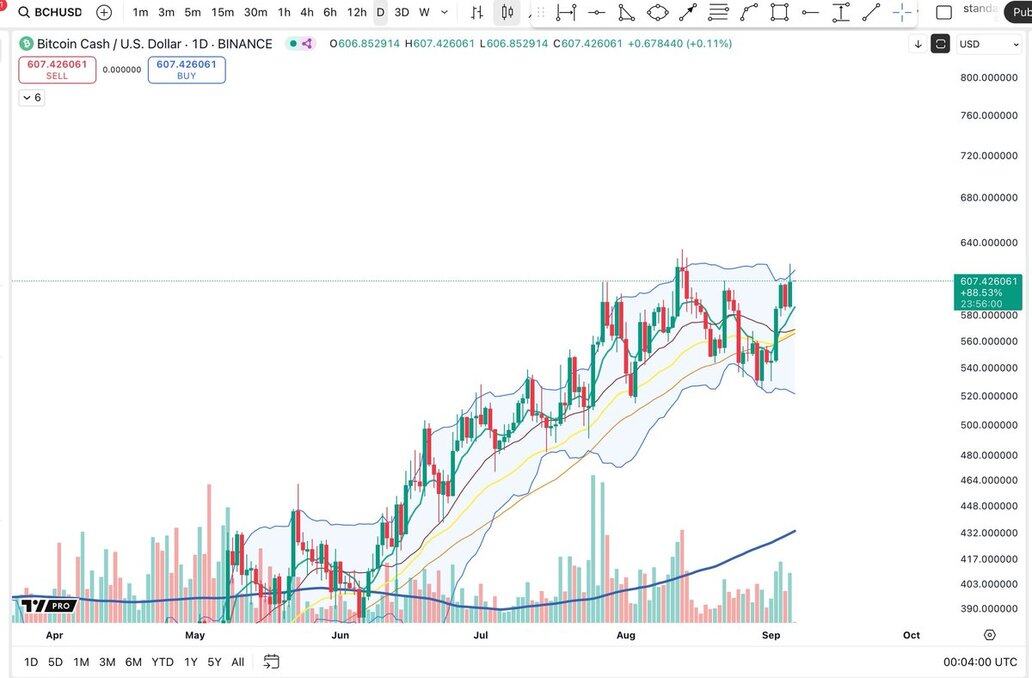Switch to the 15m interval
This screenshot has height=678, width=1032.
[x=222, y=12]
